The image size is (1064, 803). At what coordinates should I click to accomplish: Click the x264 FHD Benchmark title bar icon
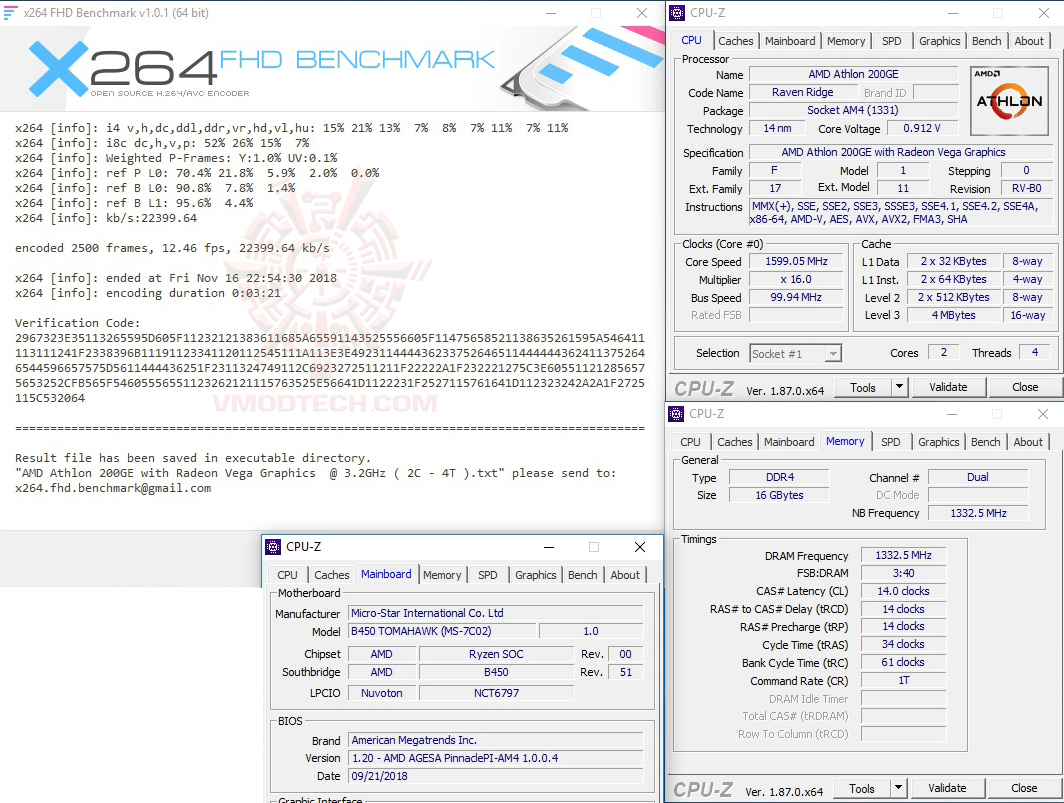tap(10, 13)
